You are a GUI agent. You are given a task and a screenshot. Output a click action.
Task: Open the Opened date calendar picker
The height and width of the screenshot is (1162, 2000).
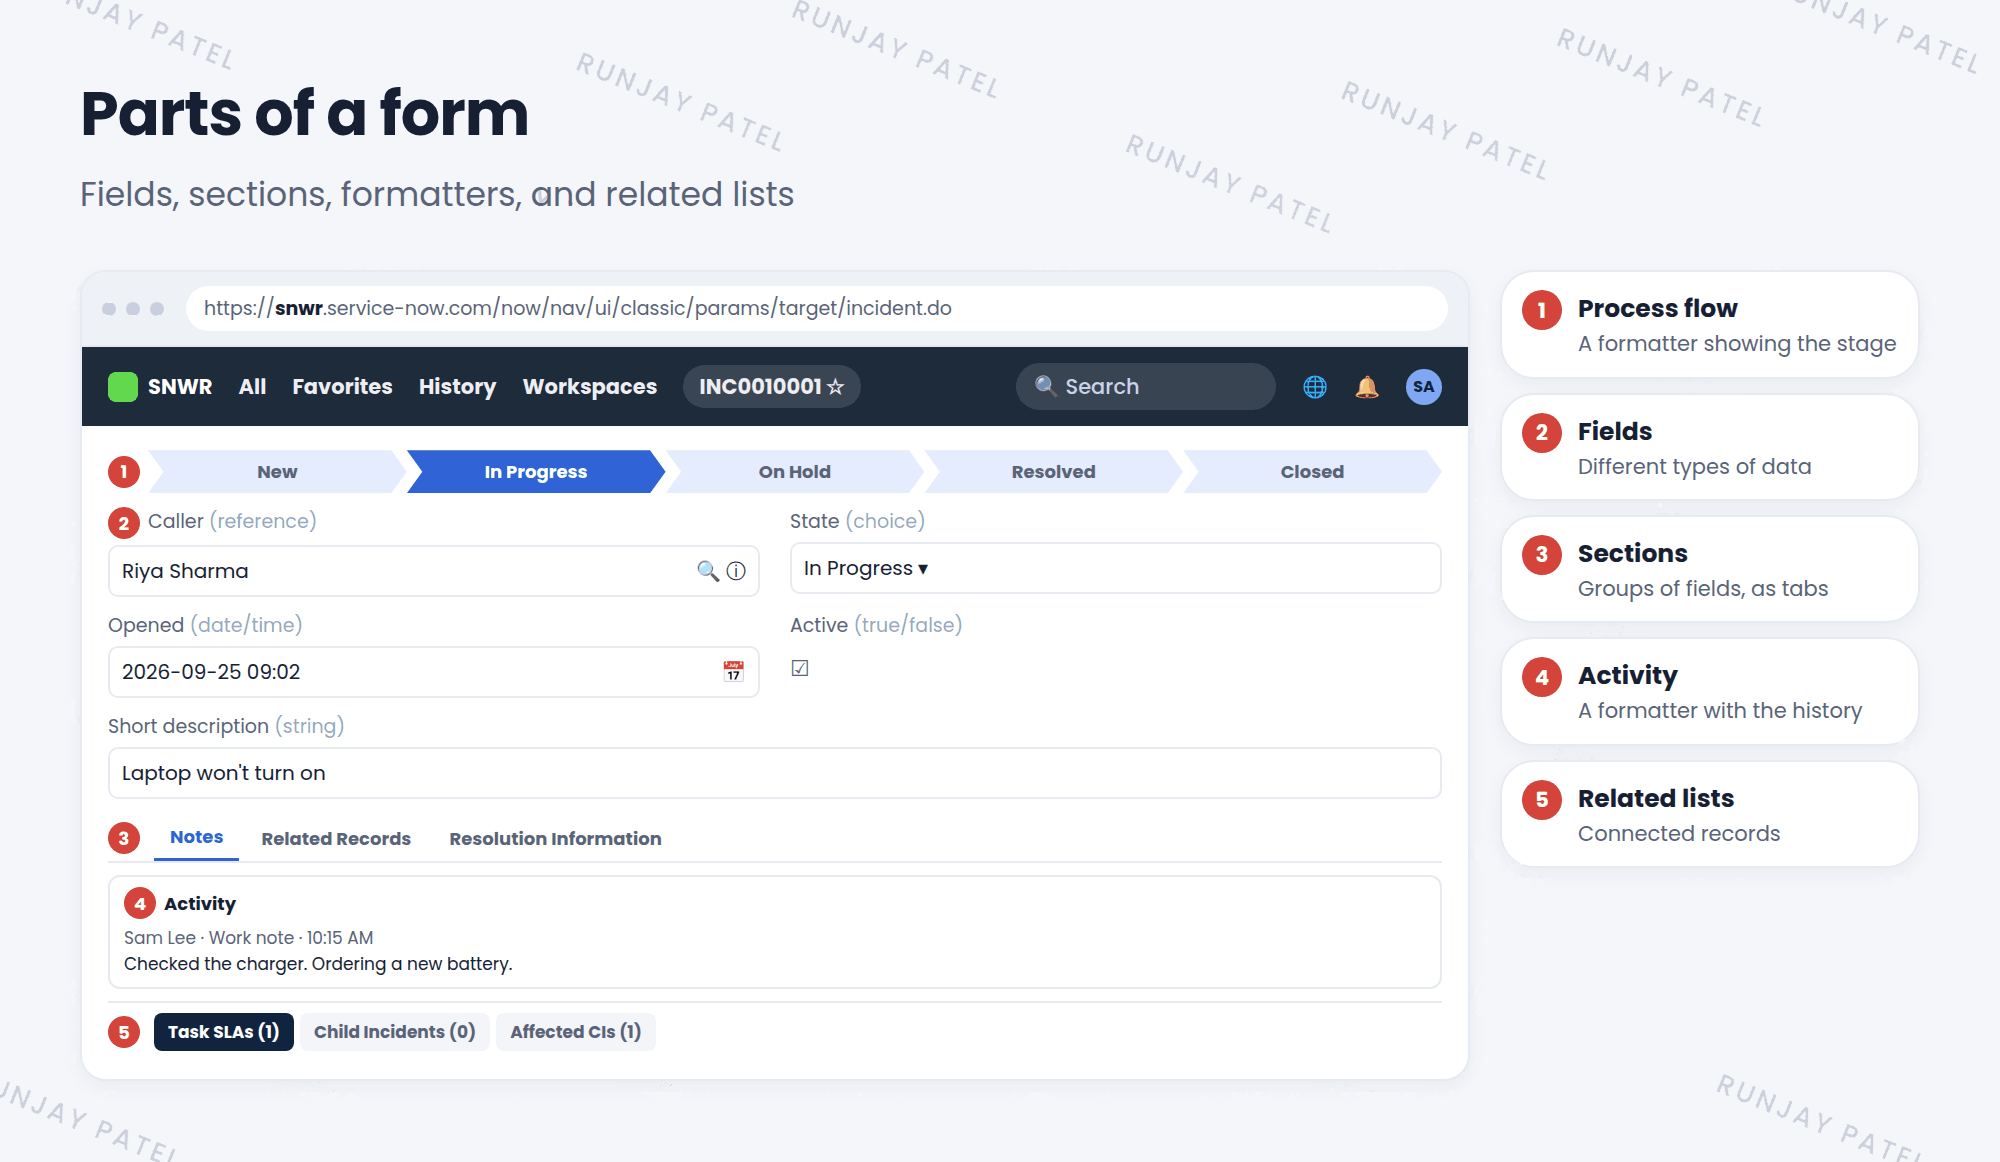[734, 672]
